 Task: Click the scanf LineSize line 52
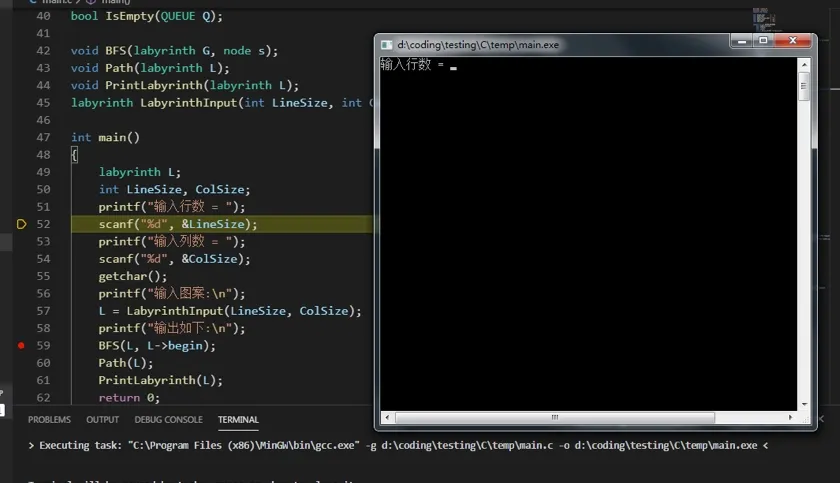click(177, 224)
